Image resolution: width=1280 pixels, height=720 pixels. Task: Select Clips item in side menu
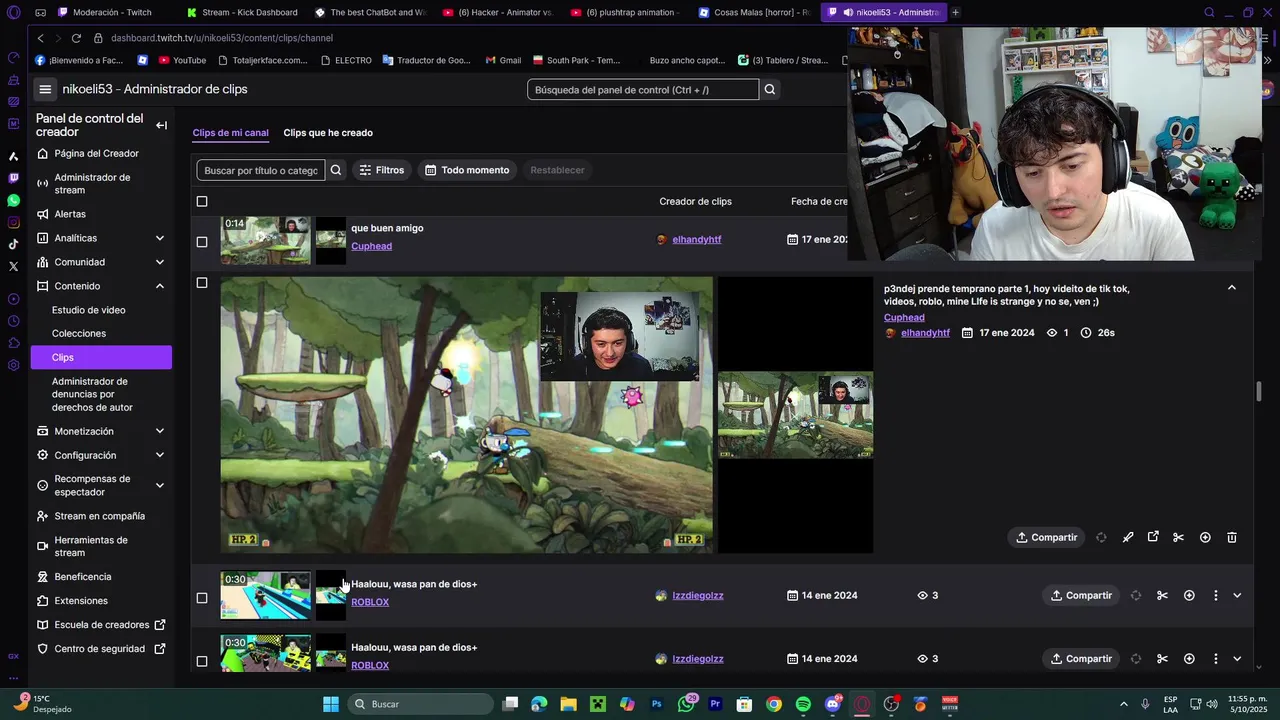100,357
